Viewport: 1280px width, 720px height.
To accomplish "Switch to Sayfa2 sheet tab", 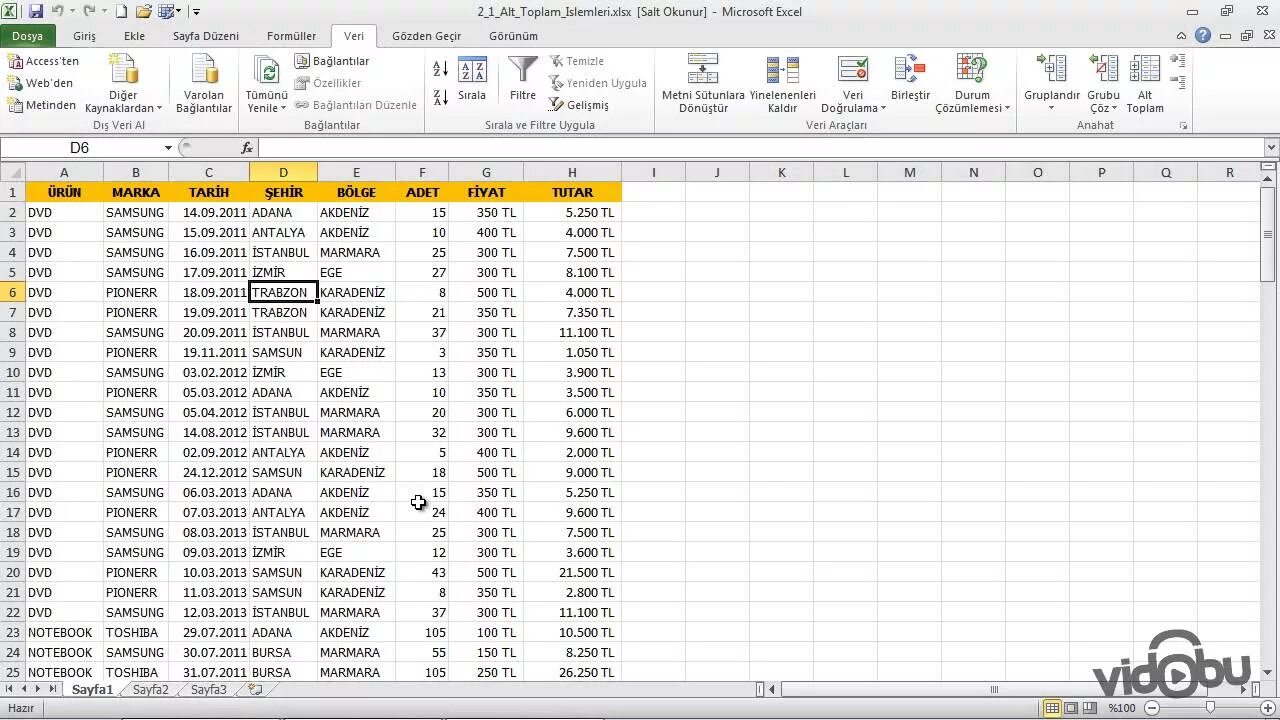I will click(151, 689).
